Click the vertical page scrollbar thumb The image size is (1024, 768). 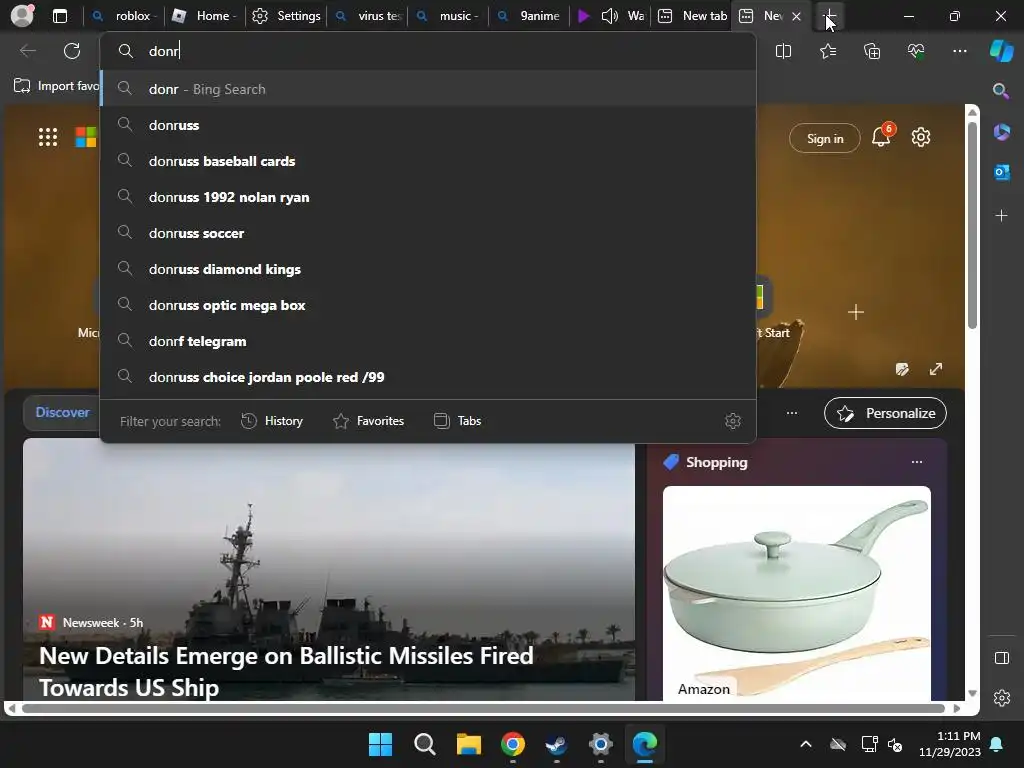point(972,225)
